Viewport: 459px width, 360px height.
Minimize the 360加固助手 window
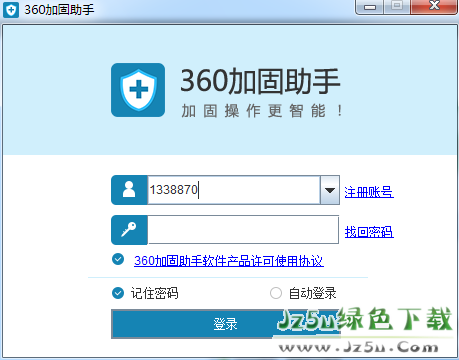coord(370,7)
